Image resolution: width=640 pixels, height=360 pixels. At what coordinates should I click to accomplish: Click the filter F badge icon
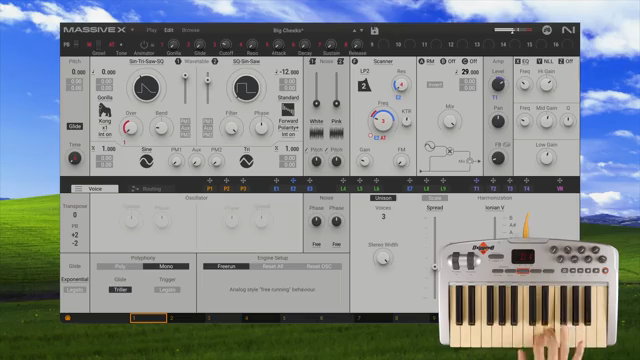355,61
